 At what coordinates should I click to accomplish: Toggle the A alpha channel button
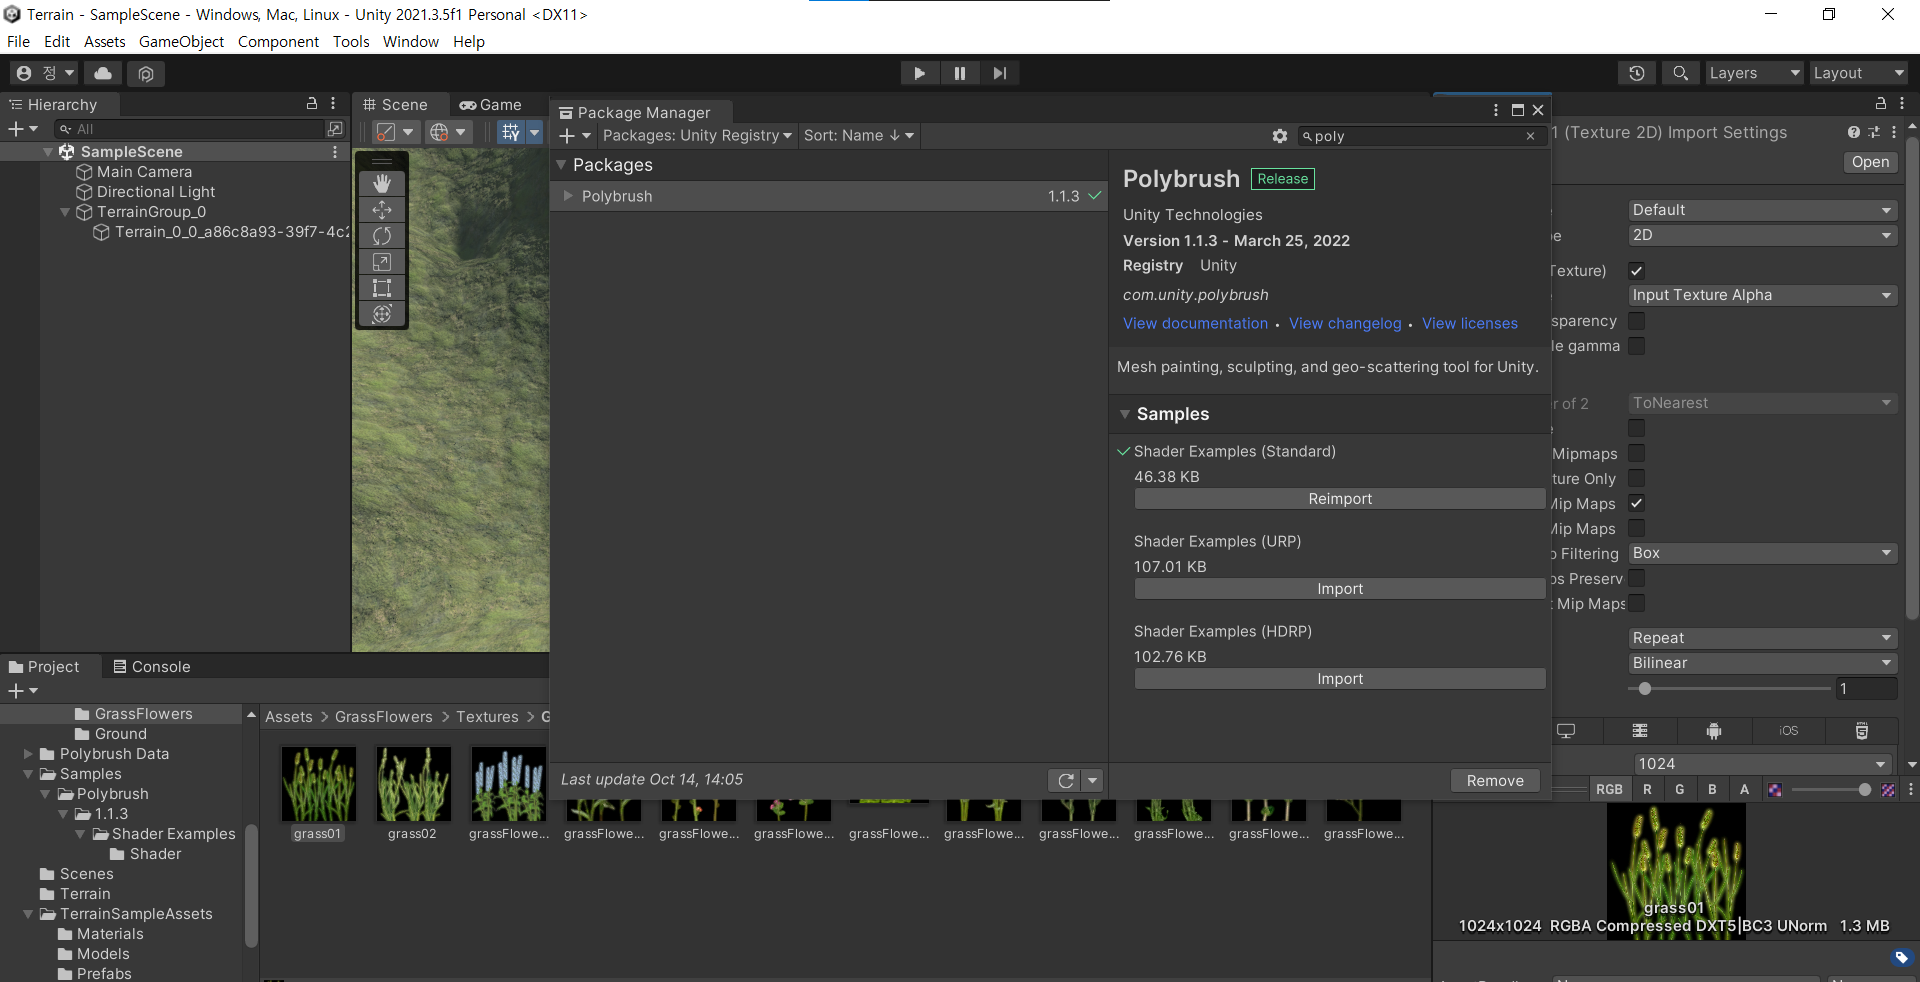click(x=1744, y=790)
